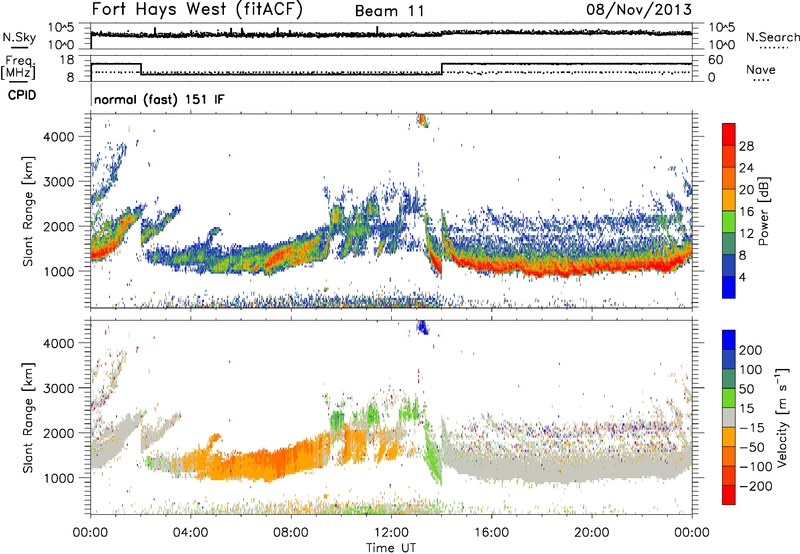Click the 'Power [dB]' colorbar label
800x554 pixels.
[764, 211]
